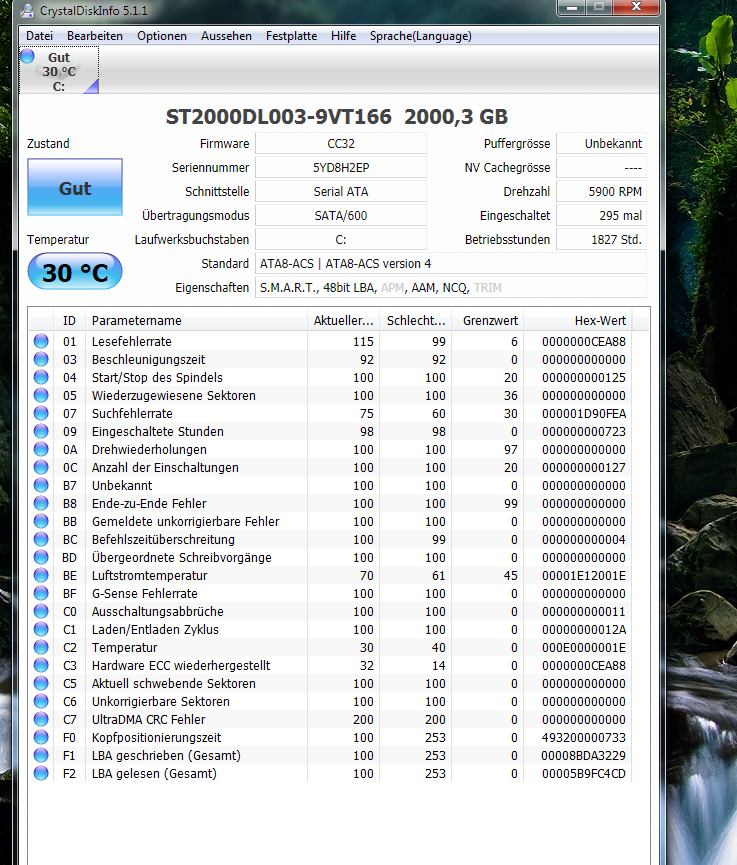The width and height of the screenshot is (737, 865).
Task: Click status icon of Übergeordnete Schreibvorgänge row
Action: click(41, 557)
